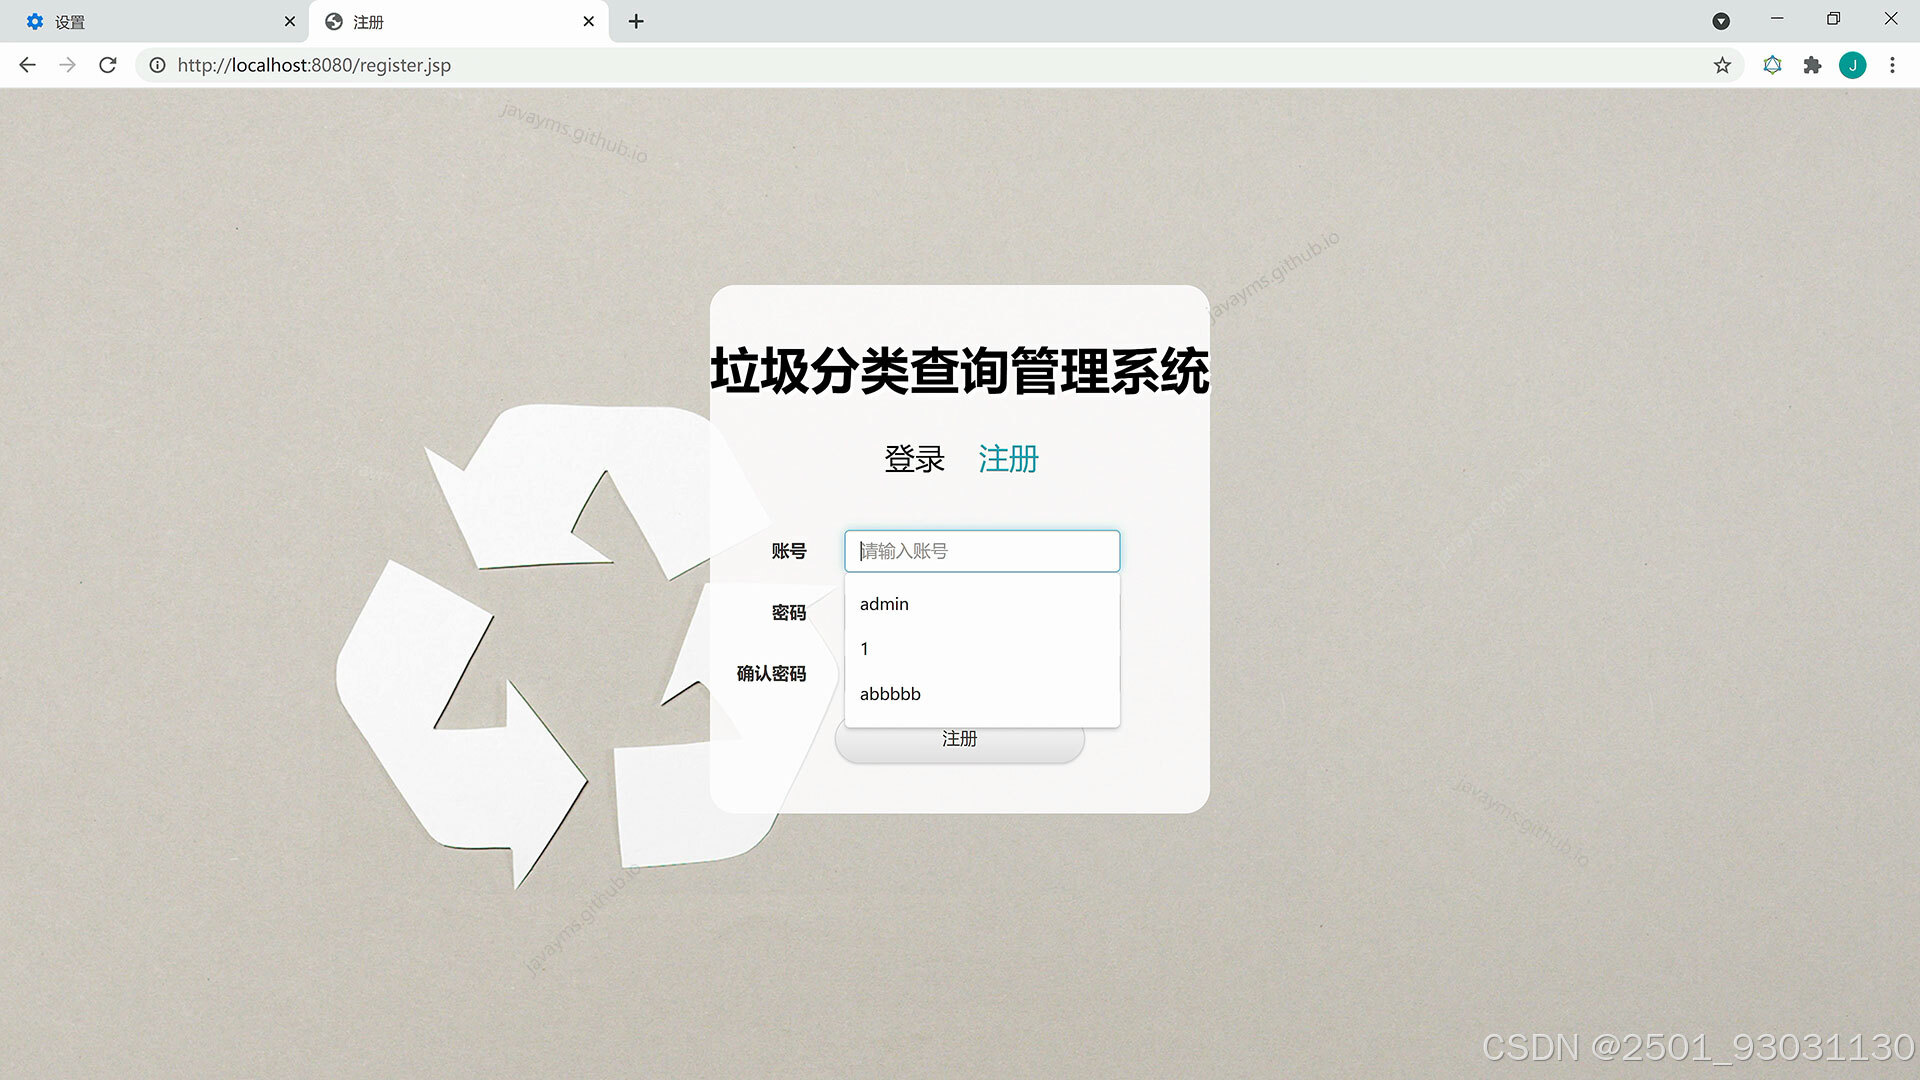Open the extensions puzzle icon

tap(1812, 65)
